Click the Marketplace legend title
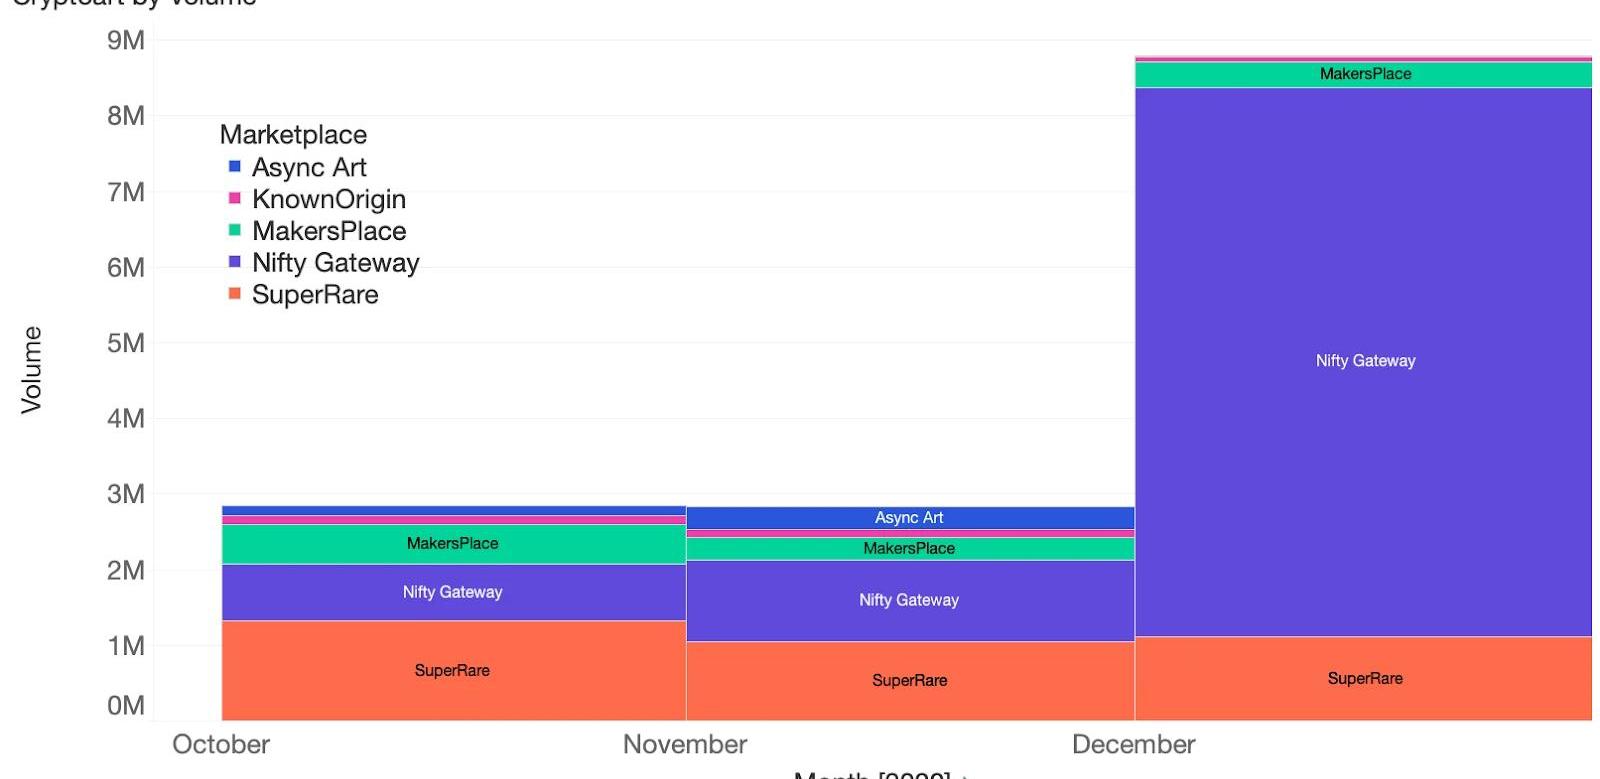1600x779 pixels. coord(293,135)
